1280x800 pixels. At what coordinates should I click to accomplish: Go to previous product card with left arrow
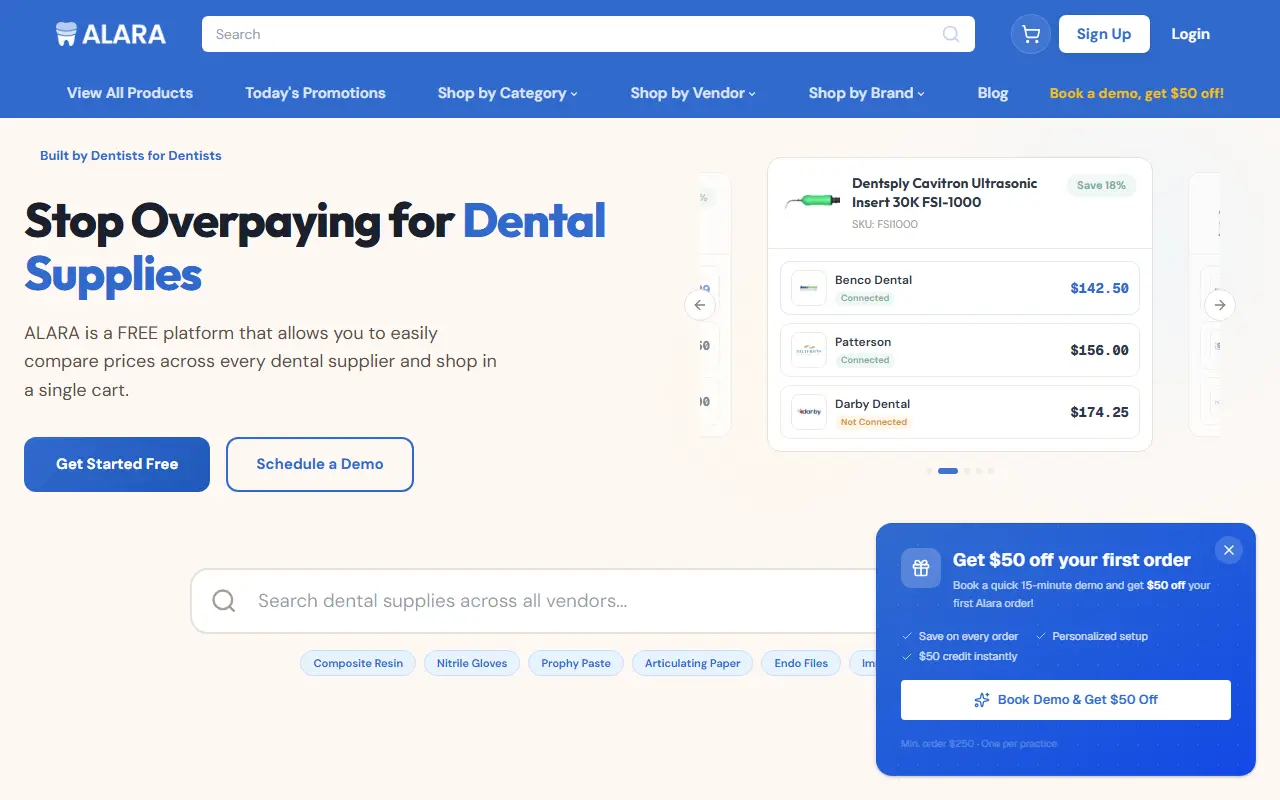pos(700,305)
